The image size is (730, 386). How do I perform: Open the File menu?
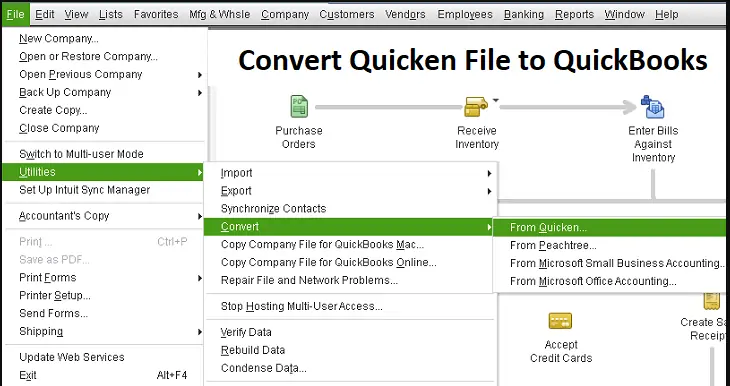click(15, 14)
